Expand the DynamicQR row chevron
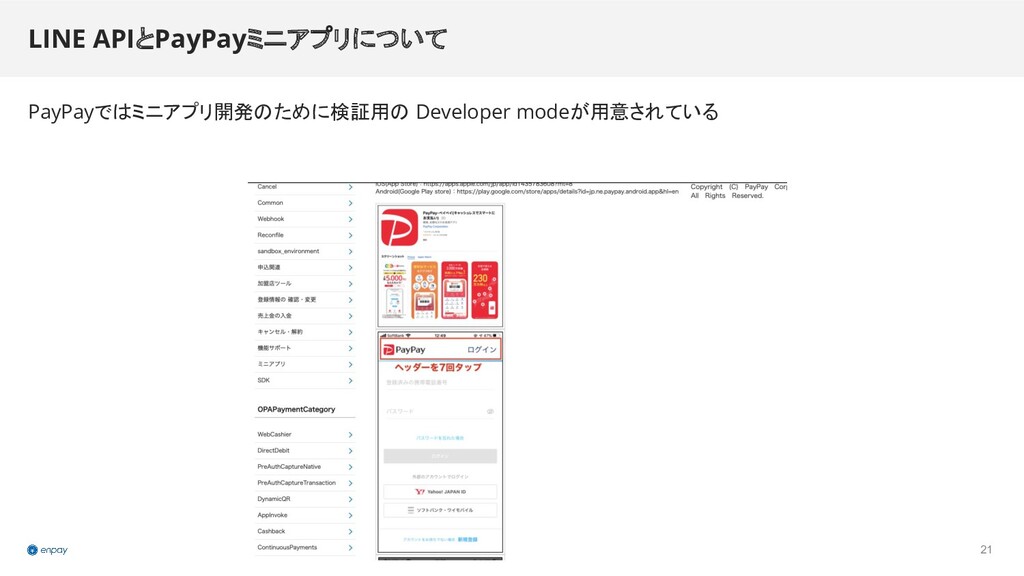 click(x=350, y=500)
